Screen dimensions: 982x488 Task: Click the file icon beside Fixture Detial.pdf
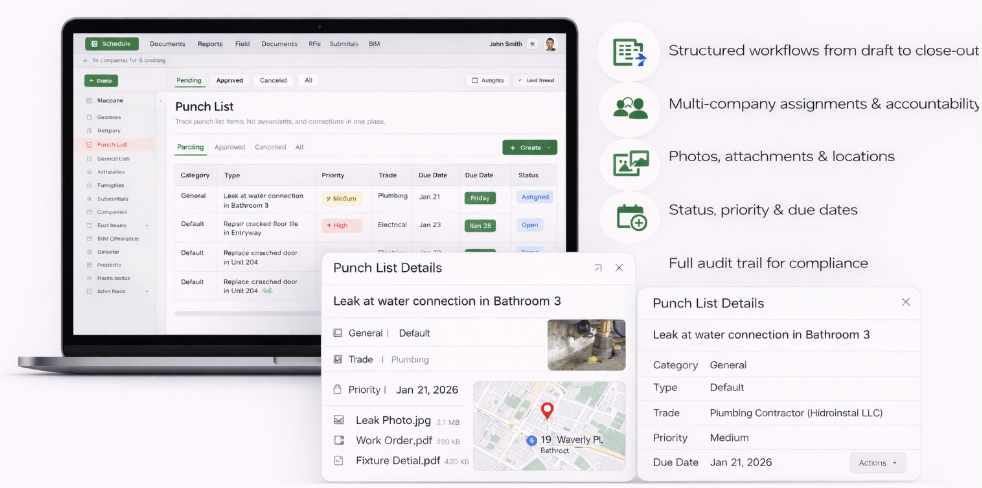[x=339, y=460]
